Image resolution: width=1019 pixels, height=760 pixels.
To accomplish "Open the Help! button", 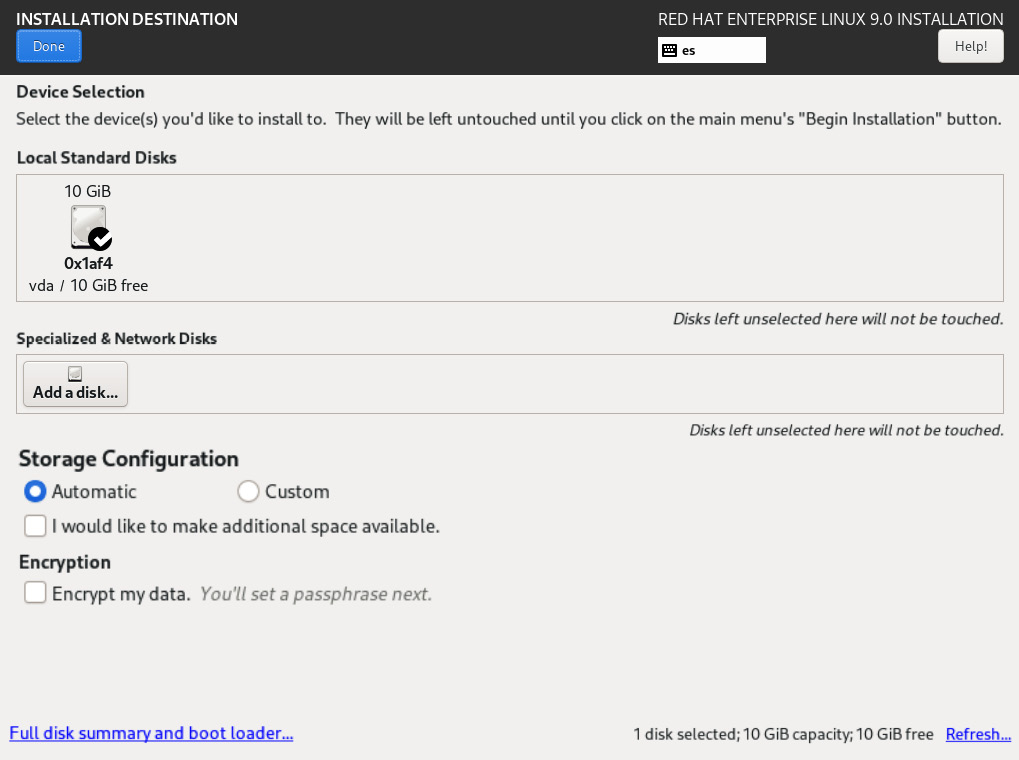I will click(x=970, y=46).
